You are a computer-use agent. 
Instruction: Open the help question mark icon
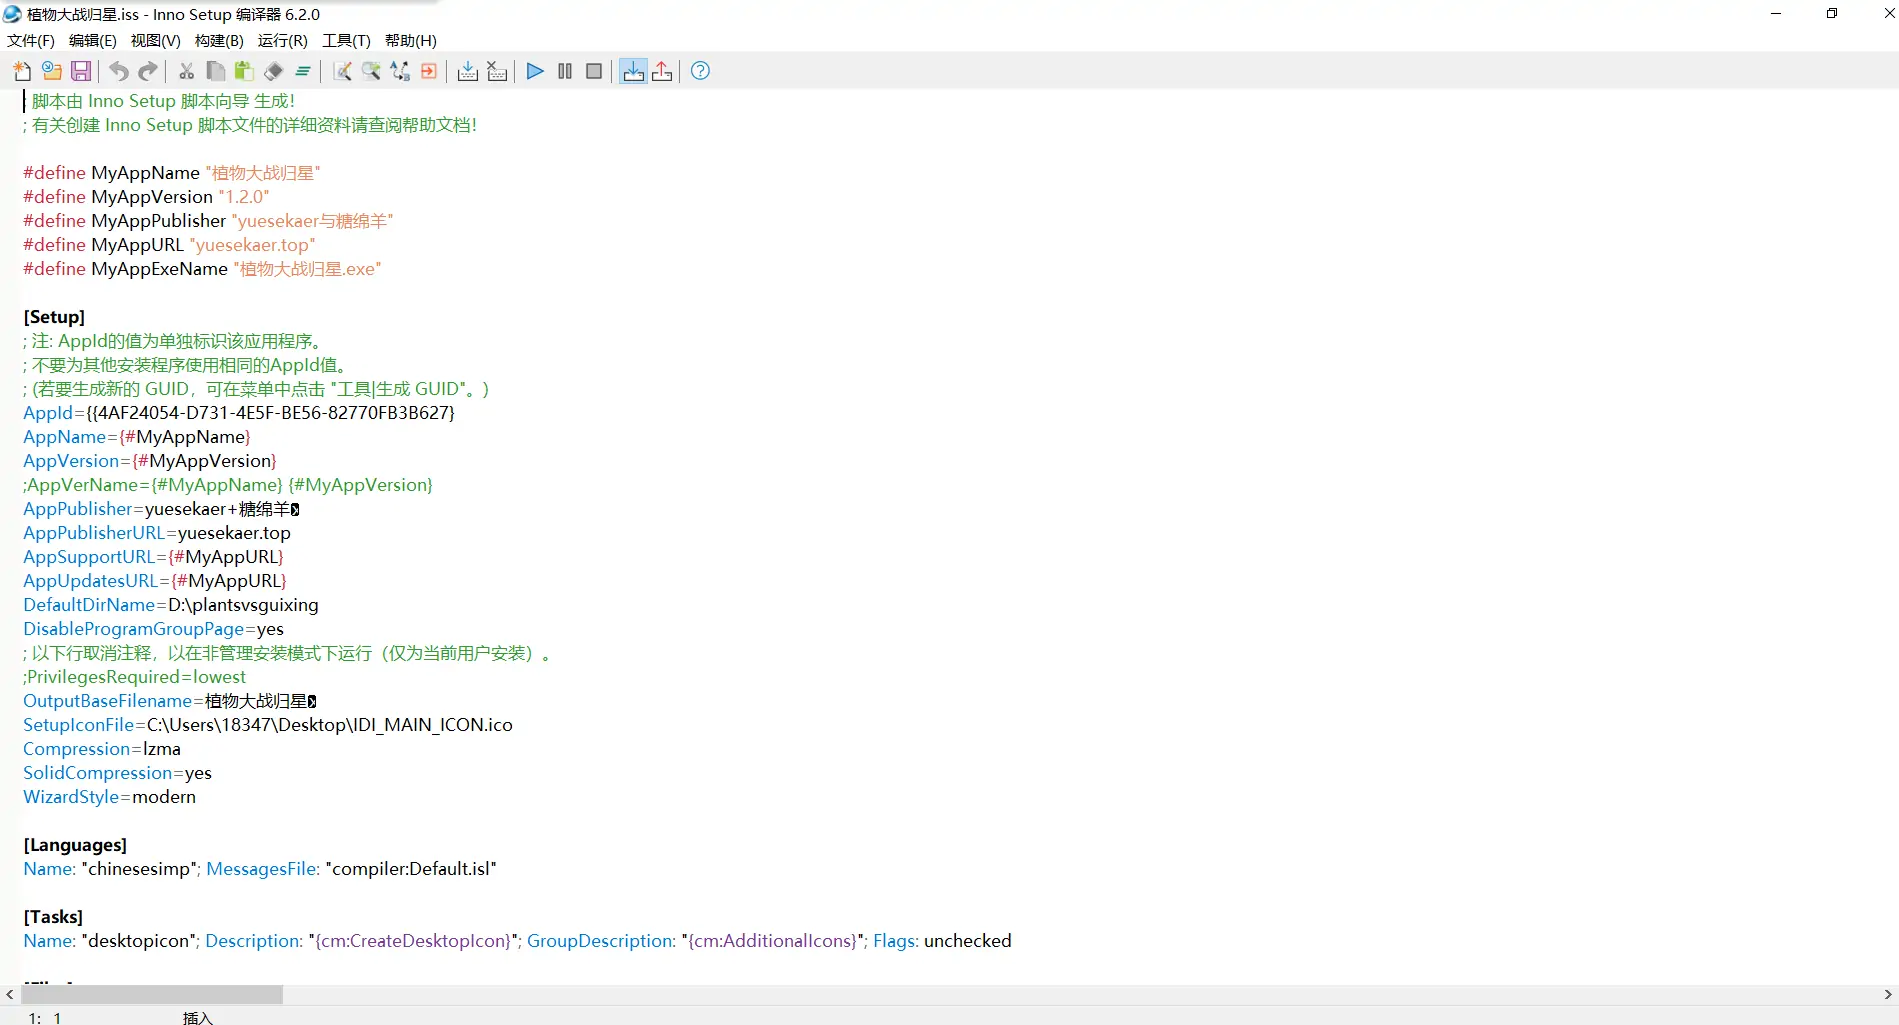700,71
